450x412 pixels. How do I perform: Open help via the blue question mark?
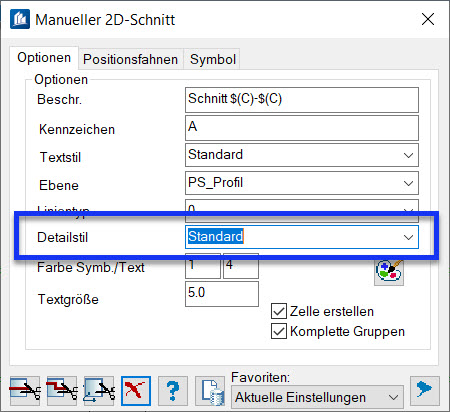pos(173,391)
